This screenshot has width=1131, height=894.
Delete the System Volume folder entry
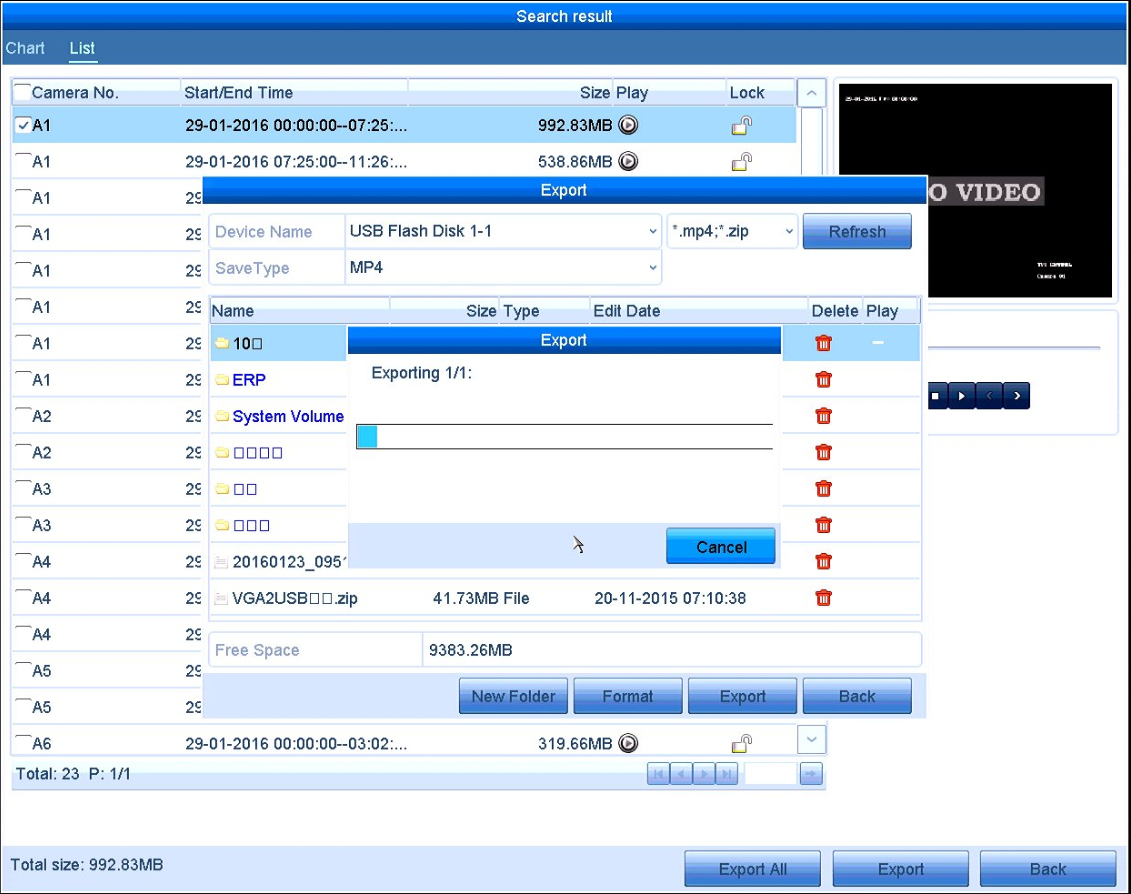pyautogui.click(x=823, y=416)
